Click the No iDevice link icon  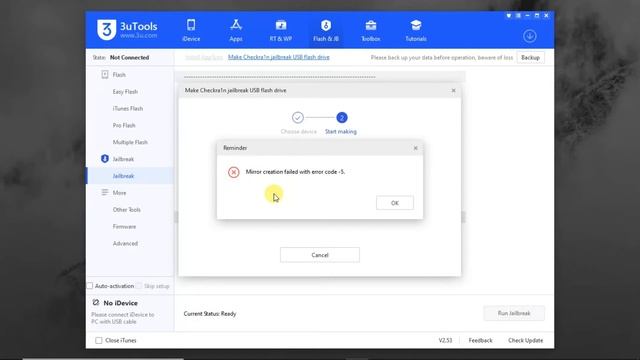tap(96, 302)
